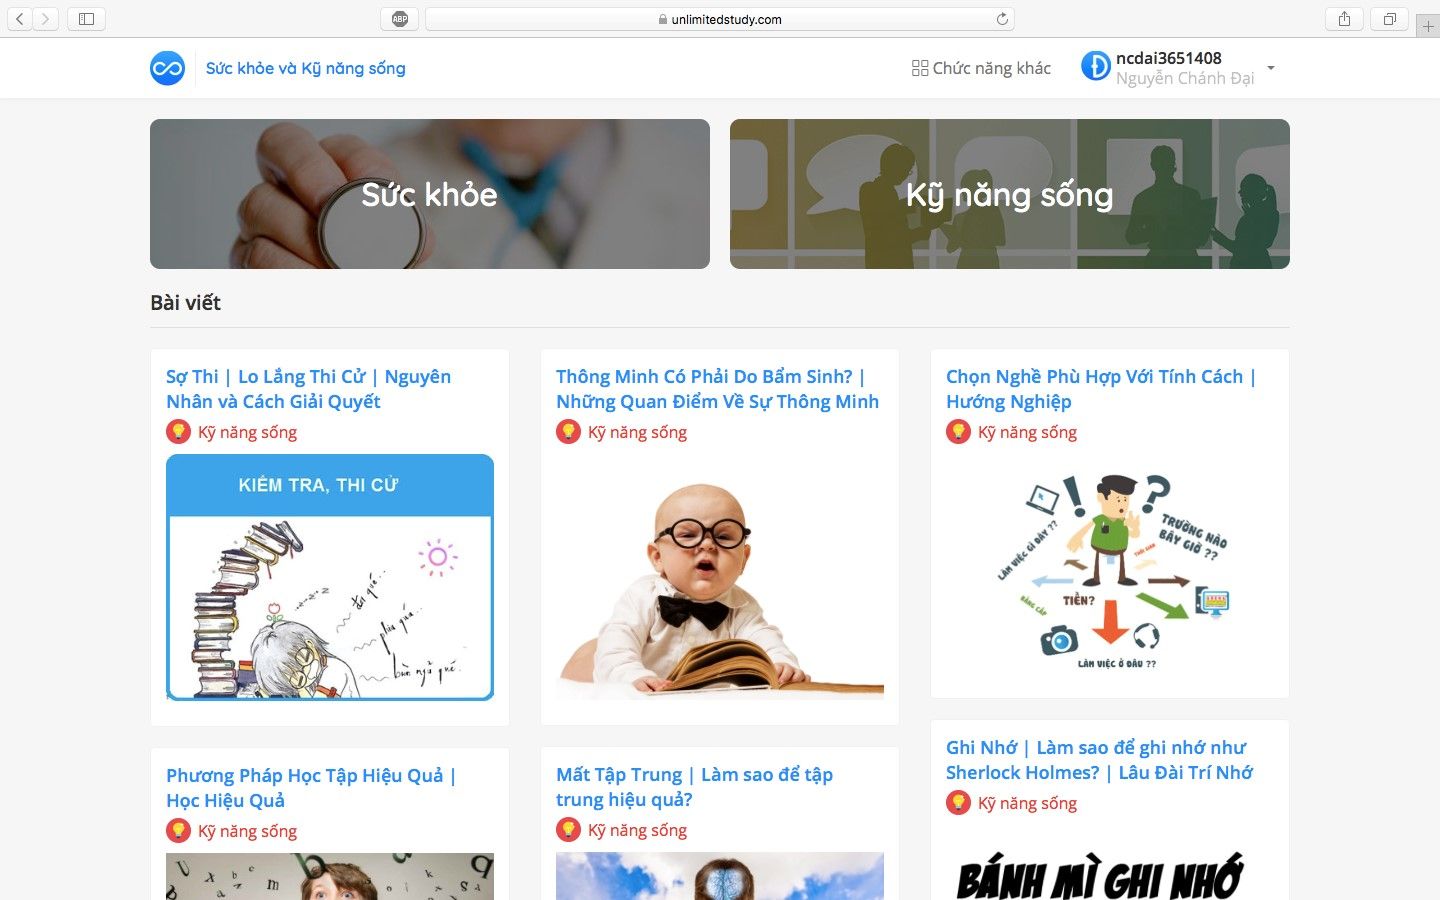Show the Safari sidebar
The image size is (1440, 900).
point(86,19)
